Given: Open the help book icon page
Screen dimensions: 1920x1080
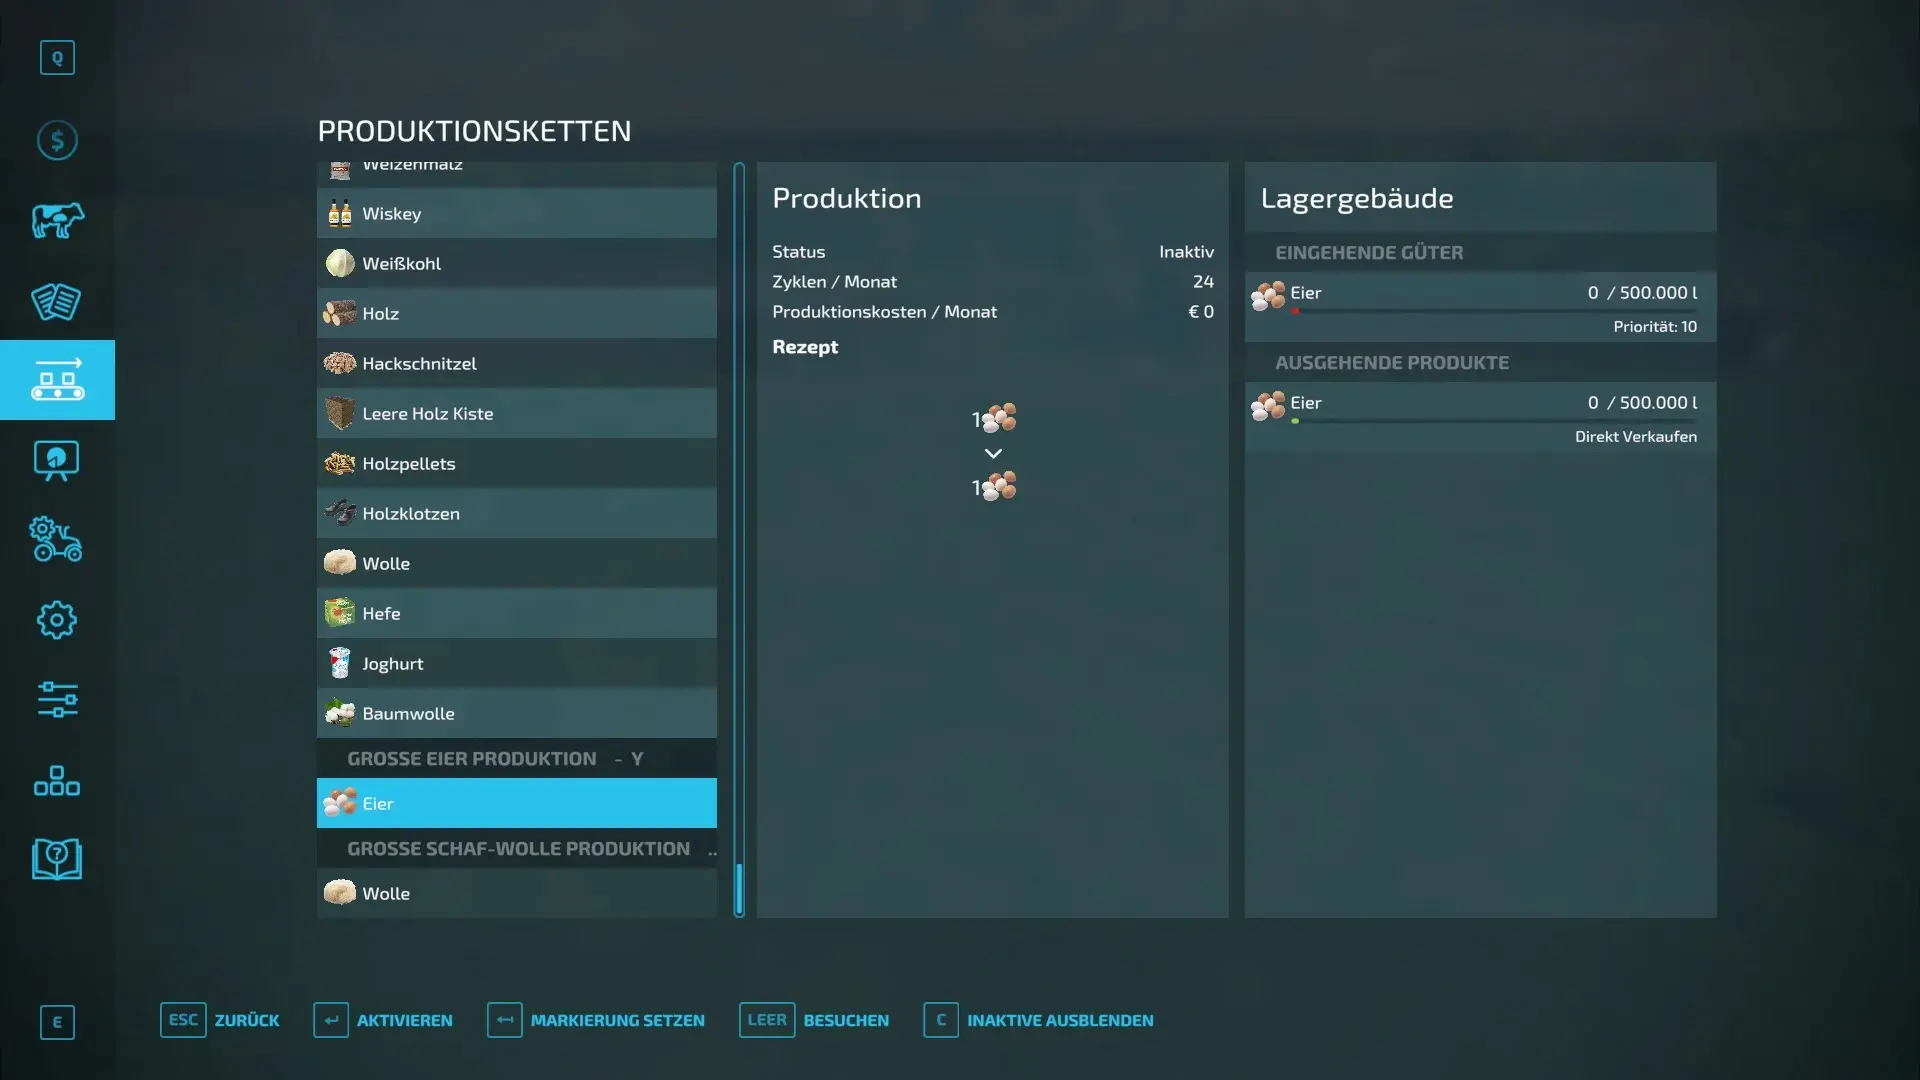Looking at the screenshot, I should click(x=57, y=860).
